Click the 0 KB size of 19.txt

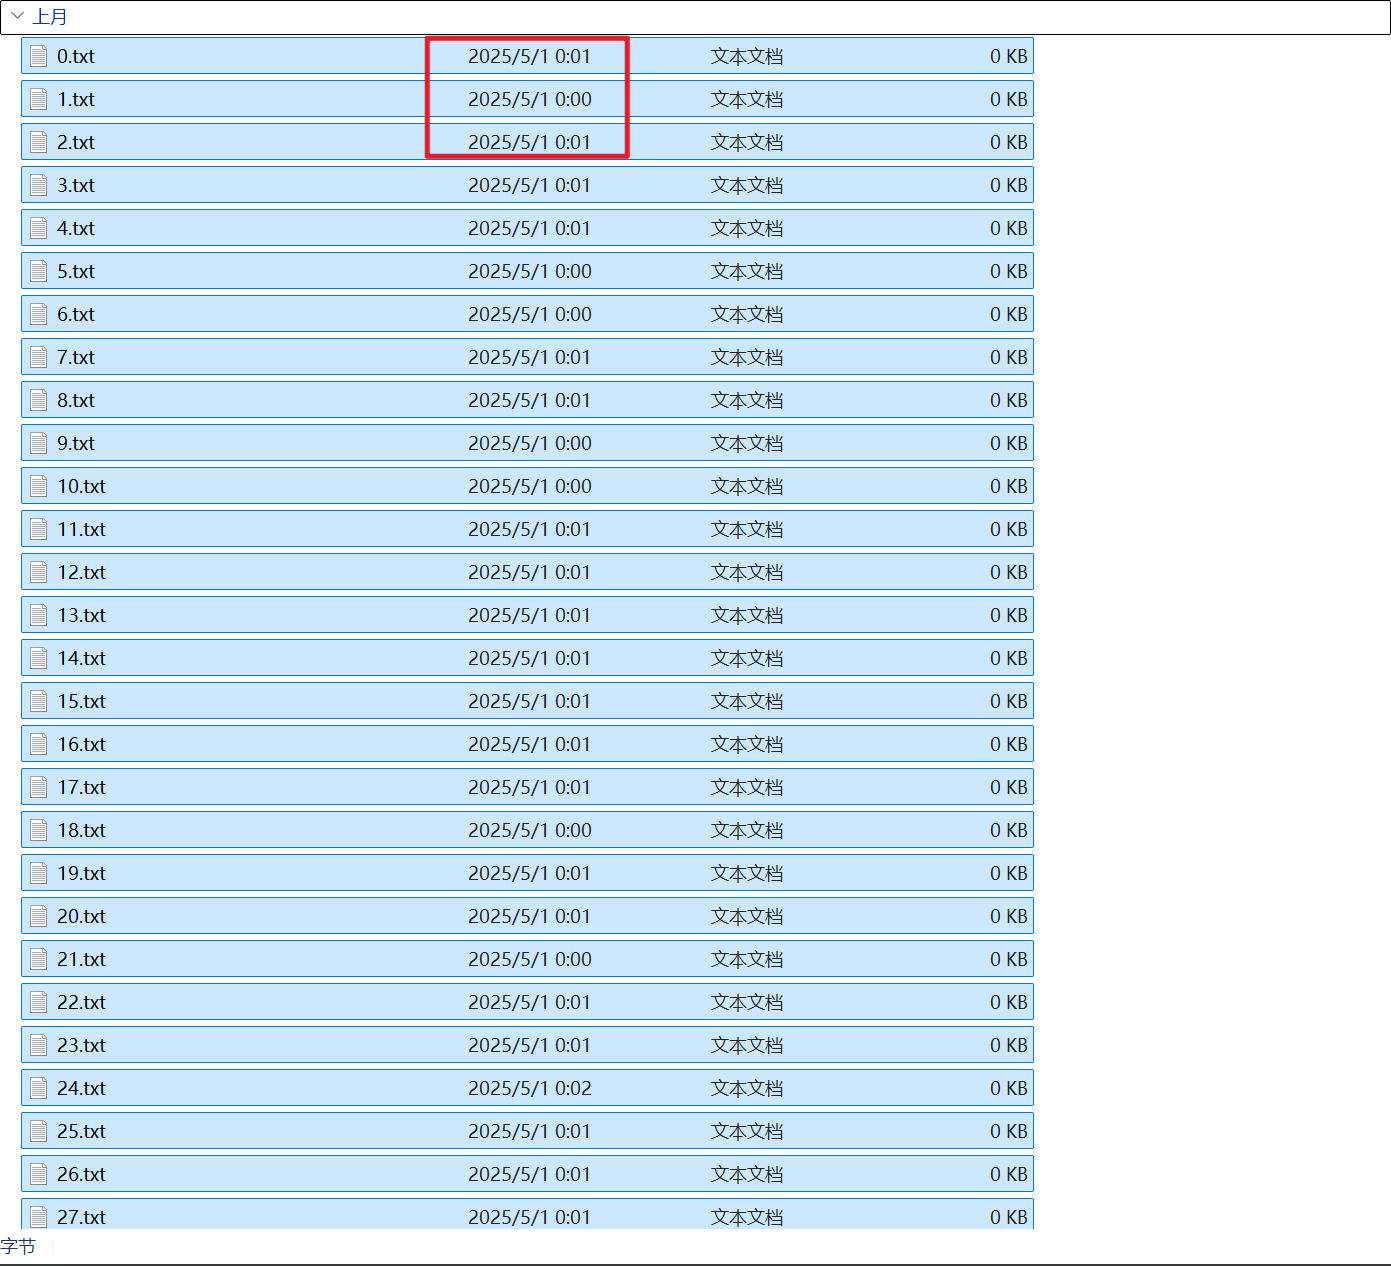[1009, 873]
